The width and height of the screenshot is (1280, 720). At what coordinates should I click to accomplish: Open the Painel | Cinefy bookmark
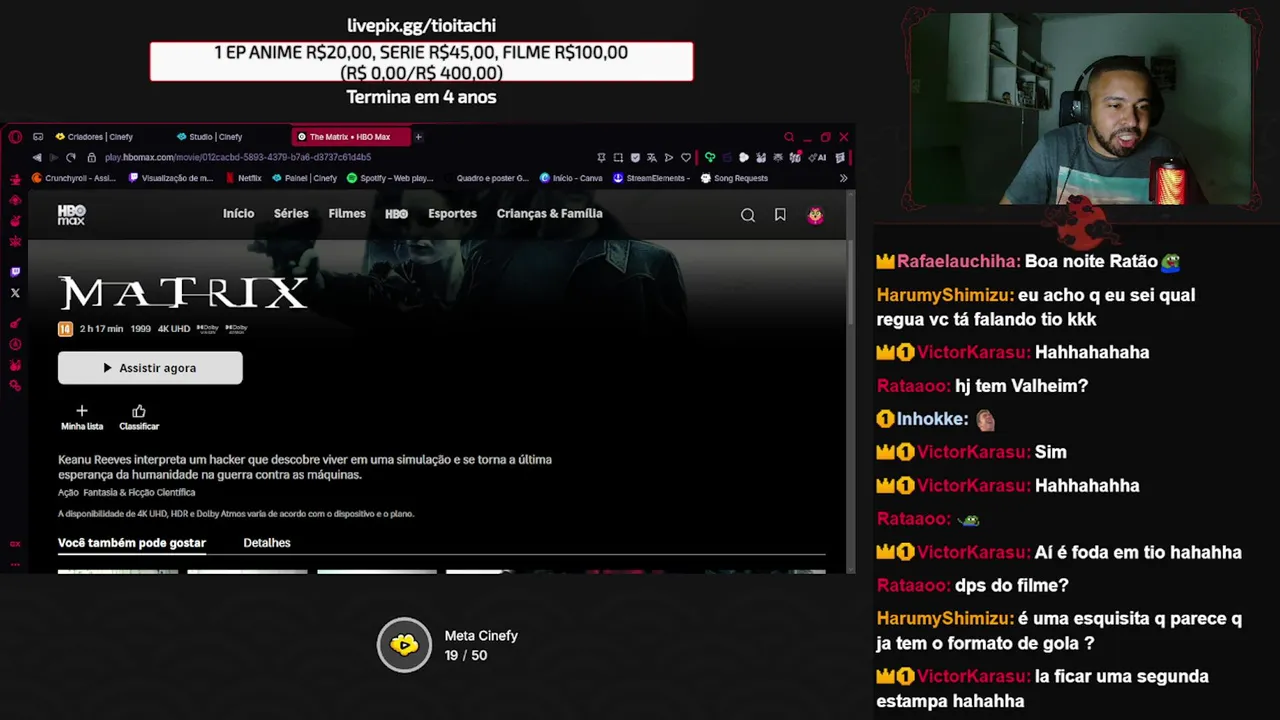305,178
